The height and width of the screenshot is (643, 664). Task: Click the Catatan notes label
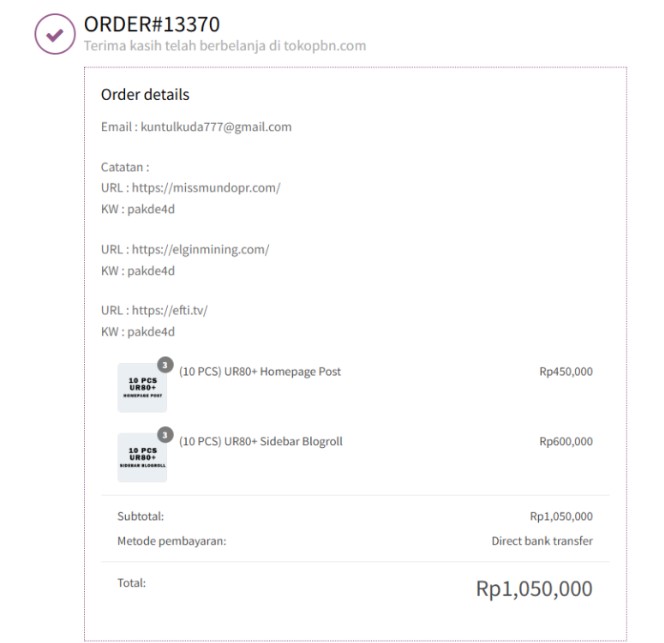125,167
